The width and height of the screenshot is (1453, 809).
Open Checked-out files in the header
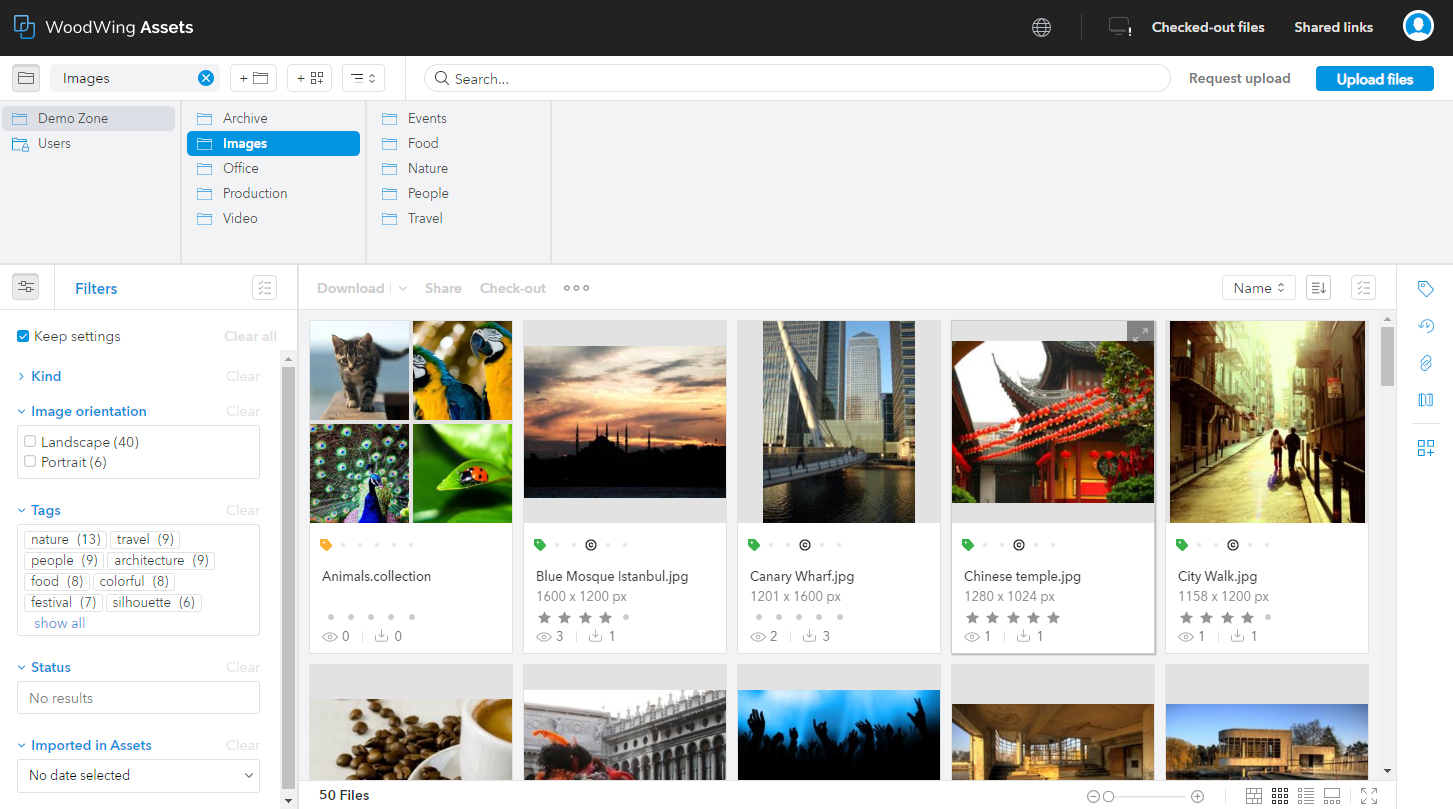click(x=1208, y=28)
